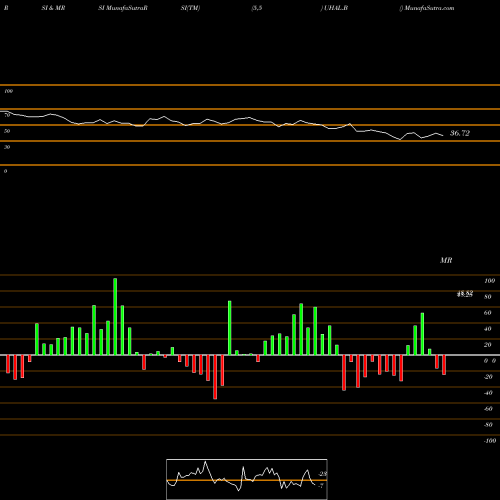
Task: Select the UHAL.B symbol label
Action: click(x=336, y=8)
